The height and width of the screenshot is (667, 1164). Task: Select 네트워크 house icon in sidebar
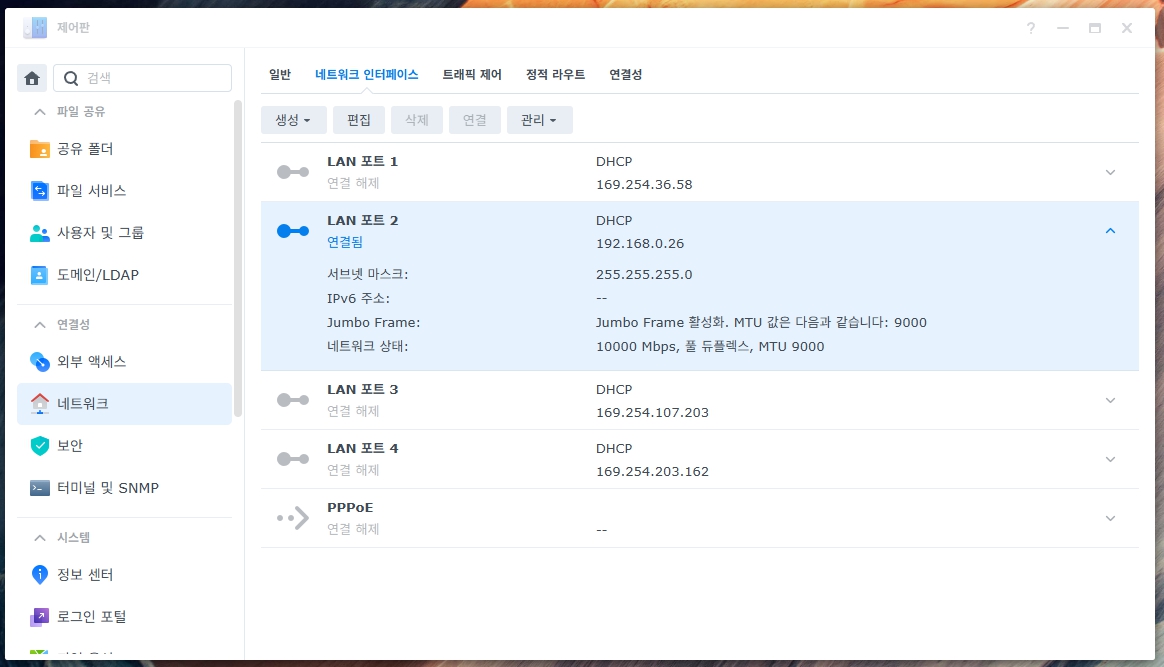click(40, 404)
